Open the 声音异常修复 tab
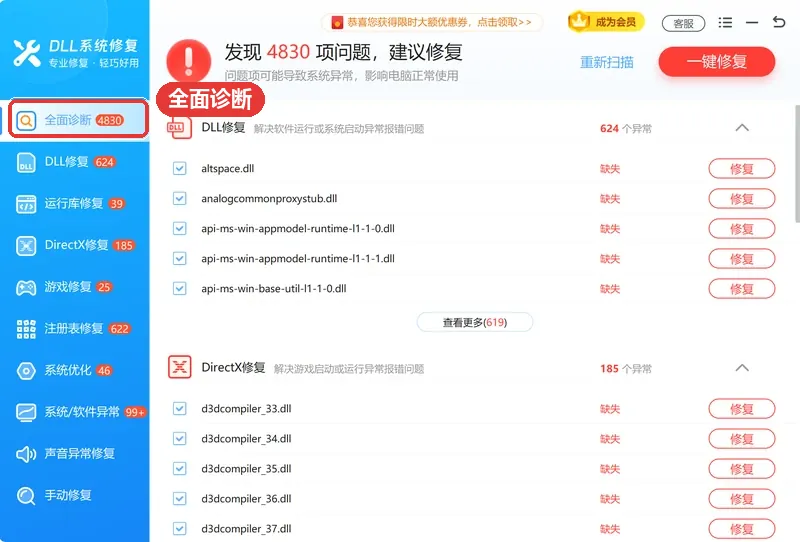This screenshot has width=800, height=542. tap(74, 454)
